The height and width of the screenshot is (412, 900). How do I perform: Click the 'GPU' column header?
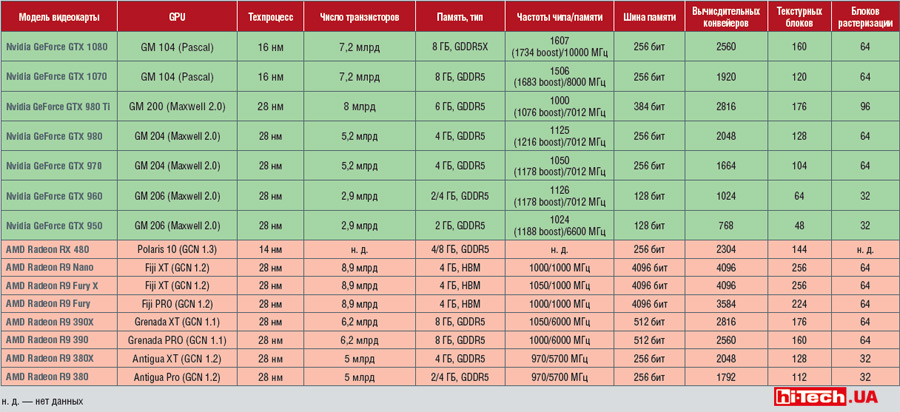click(x=177, y=18)
